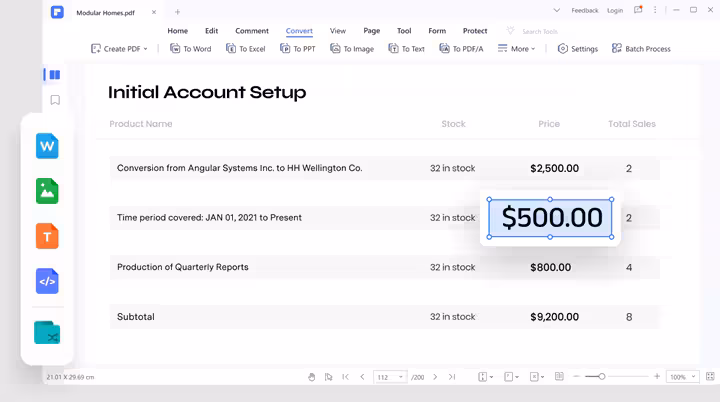The height and width of the screenshot is (402, 720).
Task: Click the Login link
Action: [615, 10]
